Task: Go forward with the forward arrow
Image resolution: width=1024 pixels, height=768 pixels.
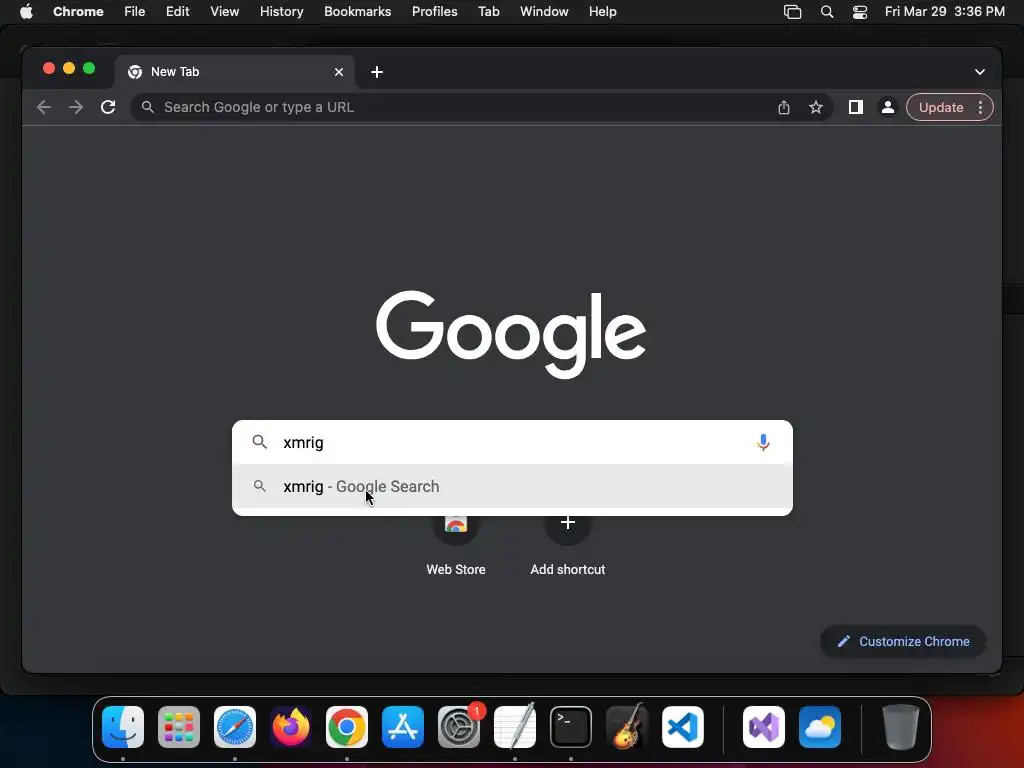Action: pos(76,107)
